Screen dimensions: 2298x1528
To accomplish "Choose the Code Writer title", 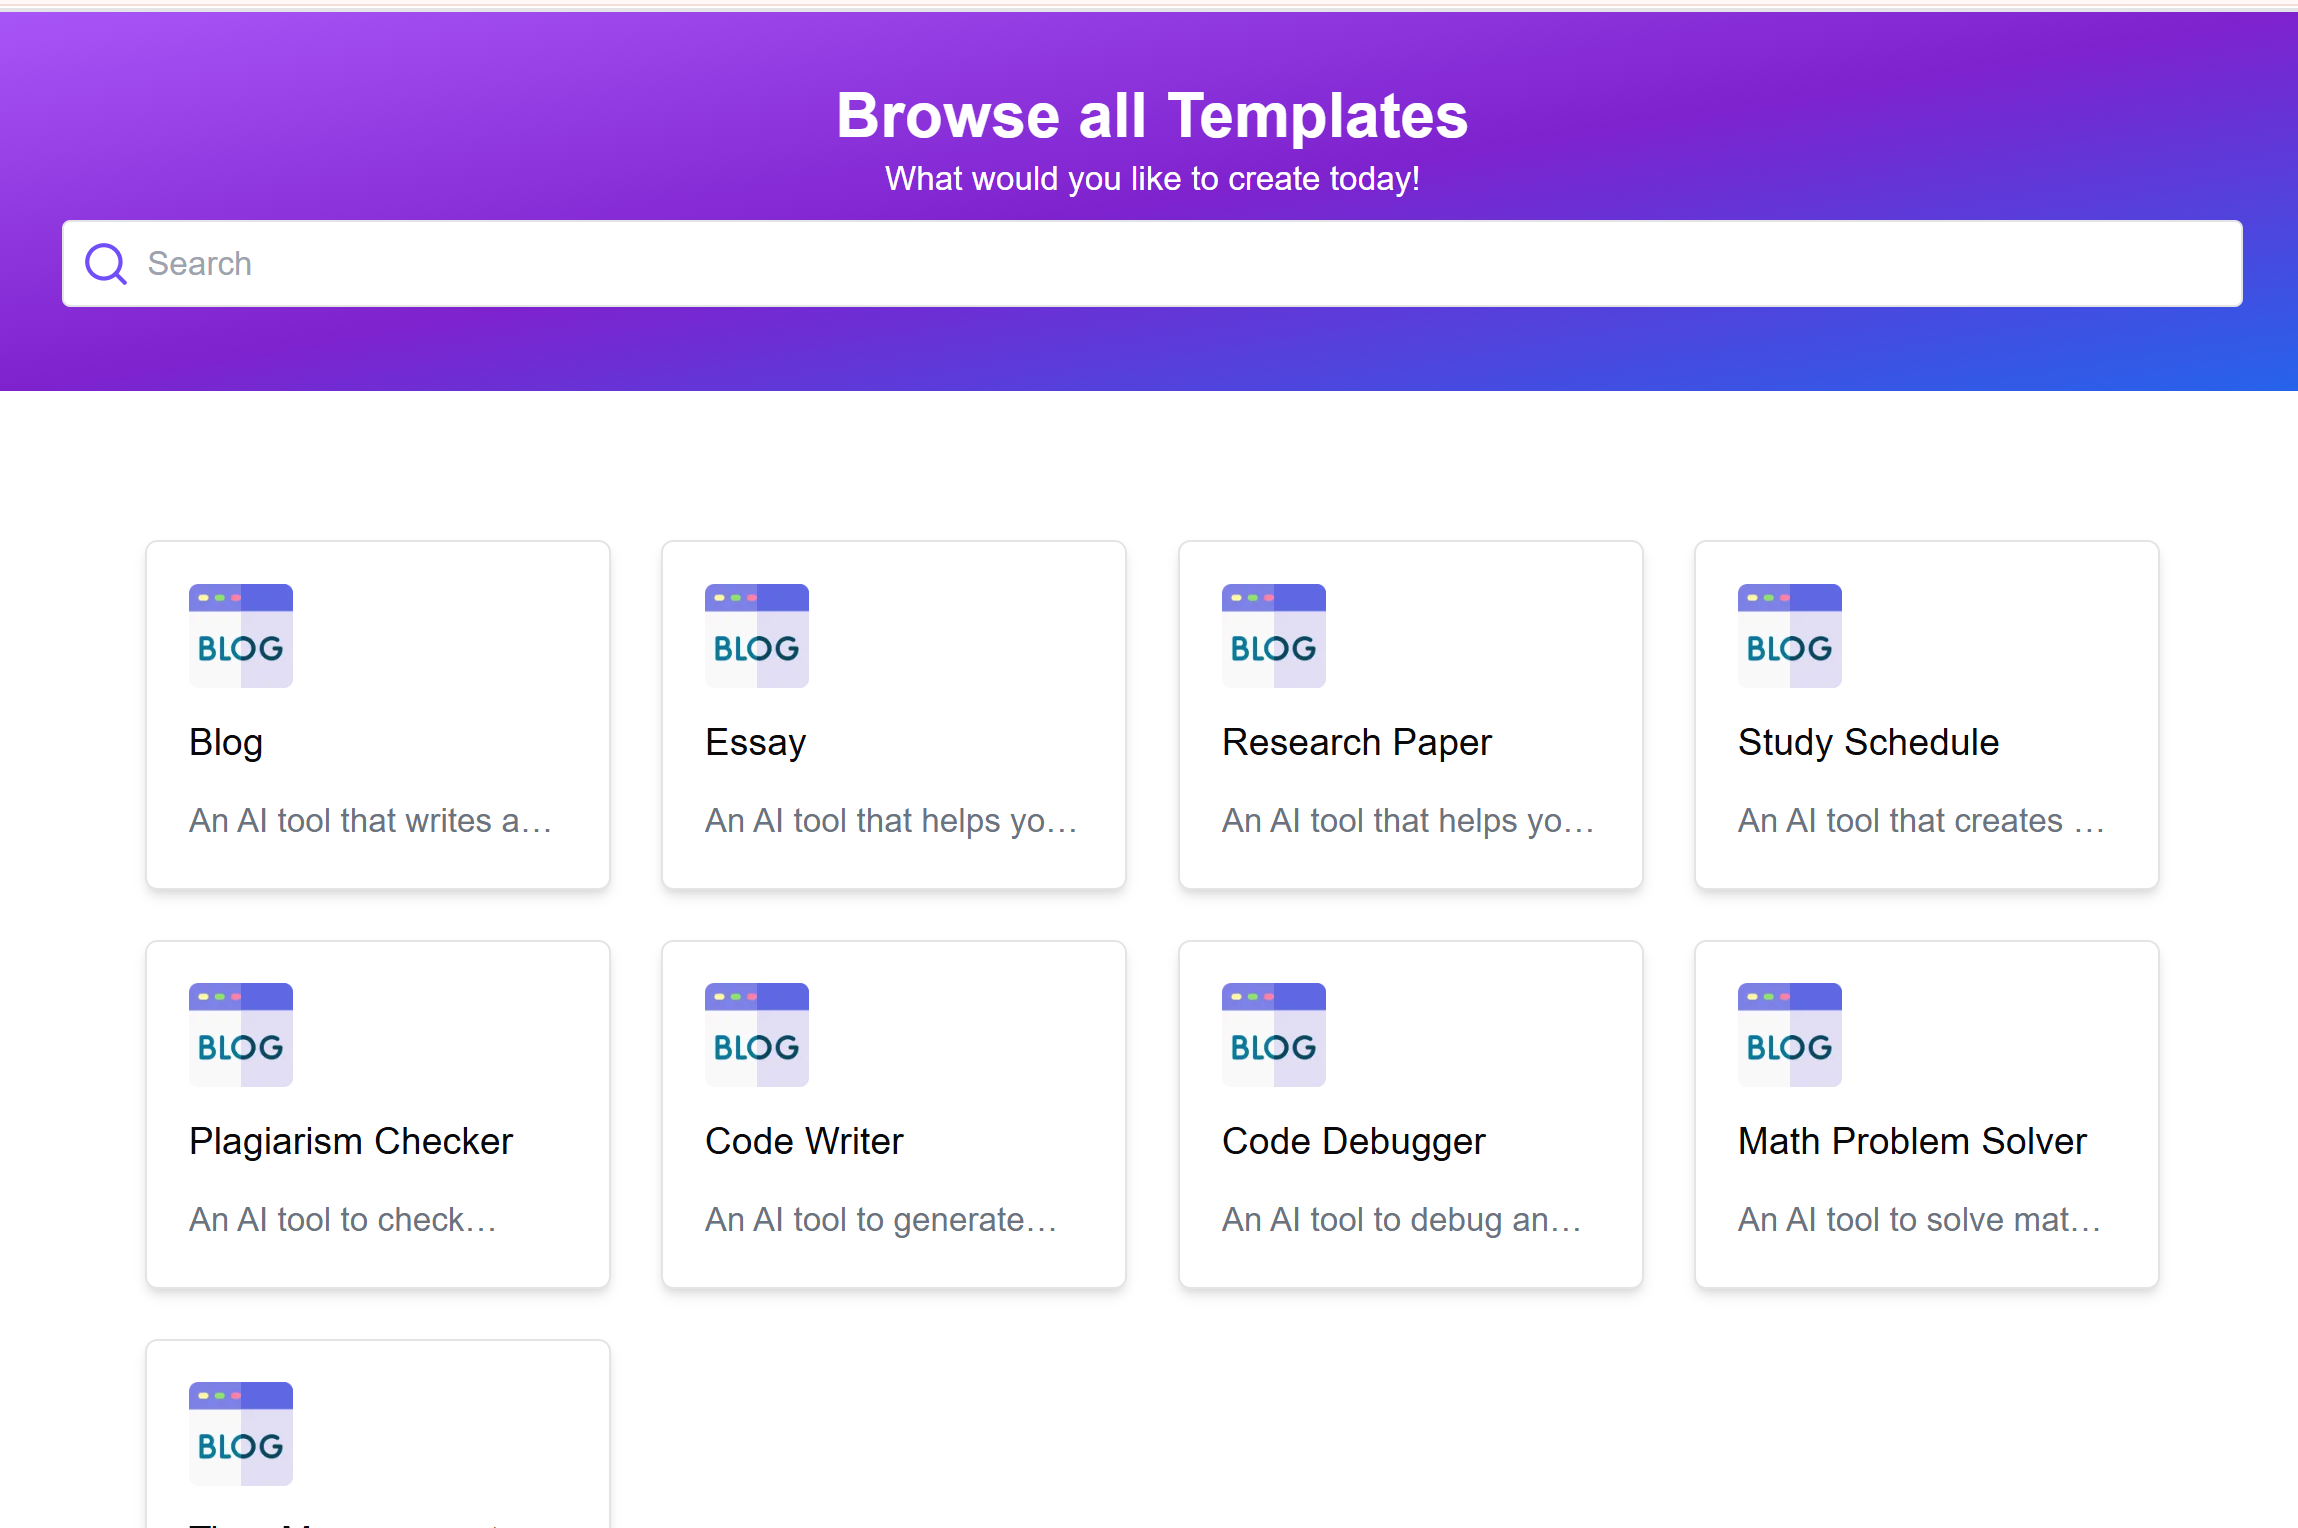I will click(x=804, y=1142).
